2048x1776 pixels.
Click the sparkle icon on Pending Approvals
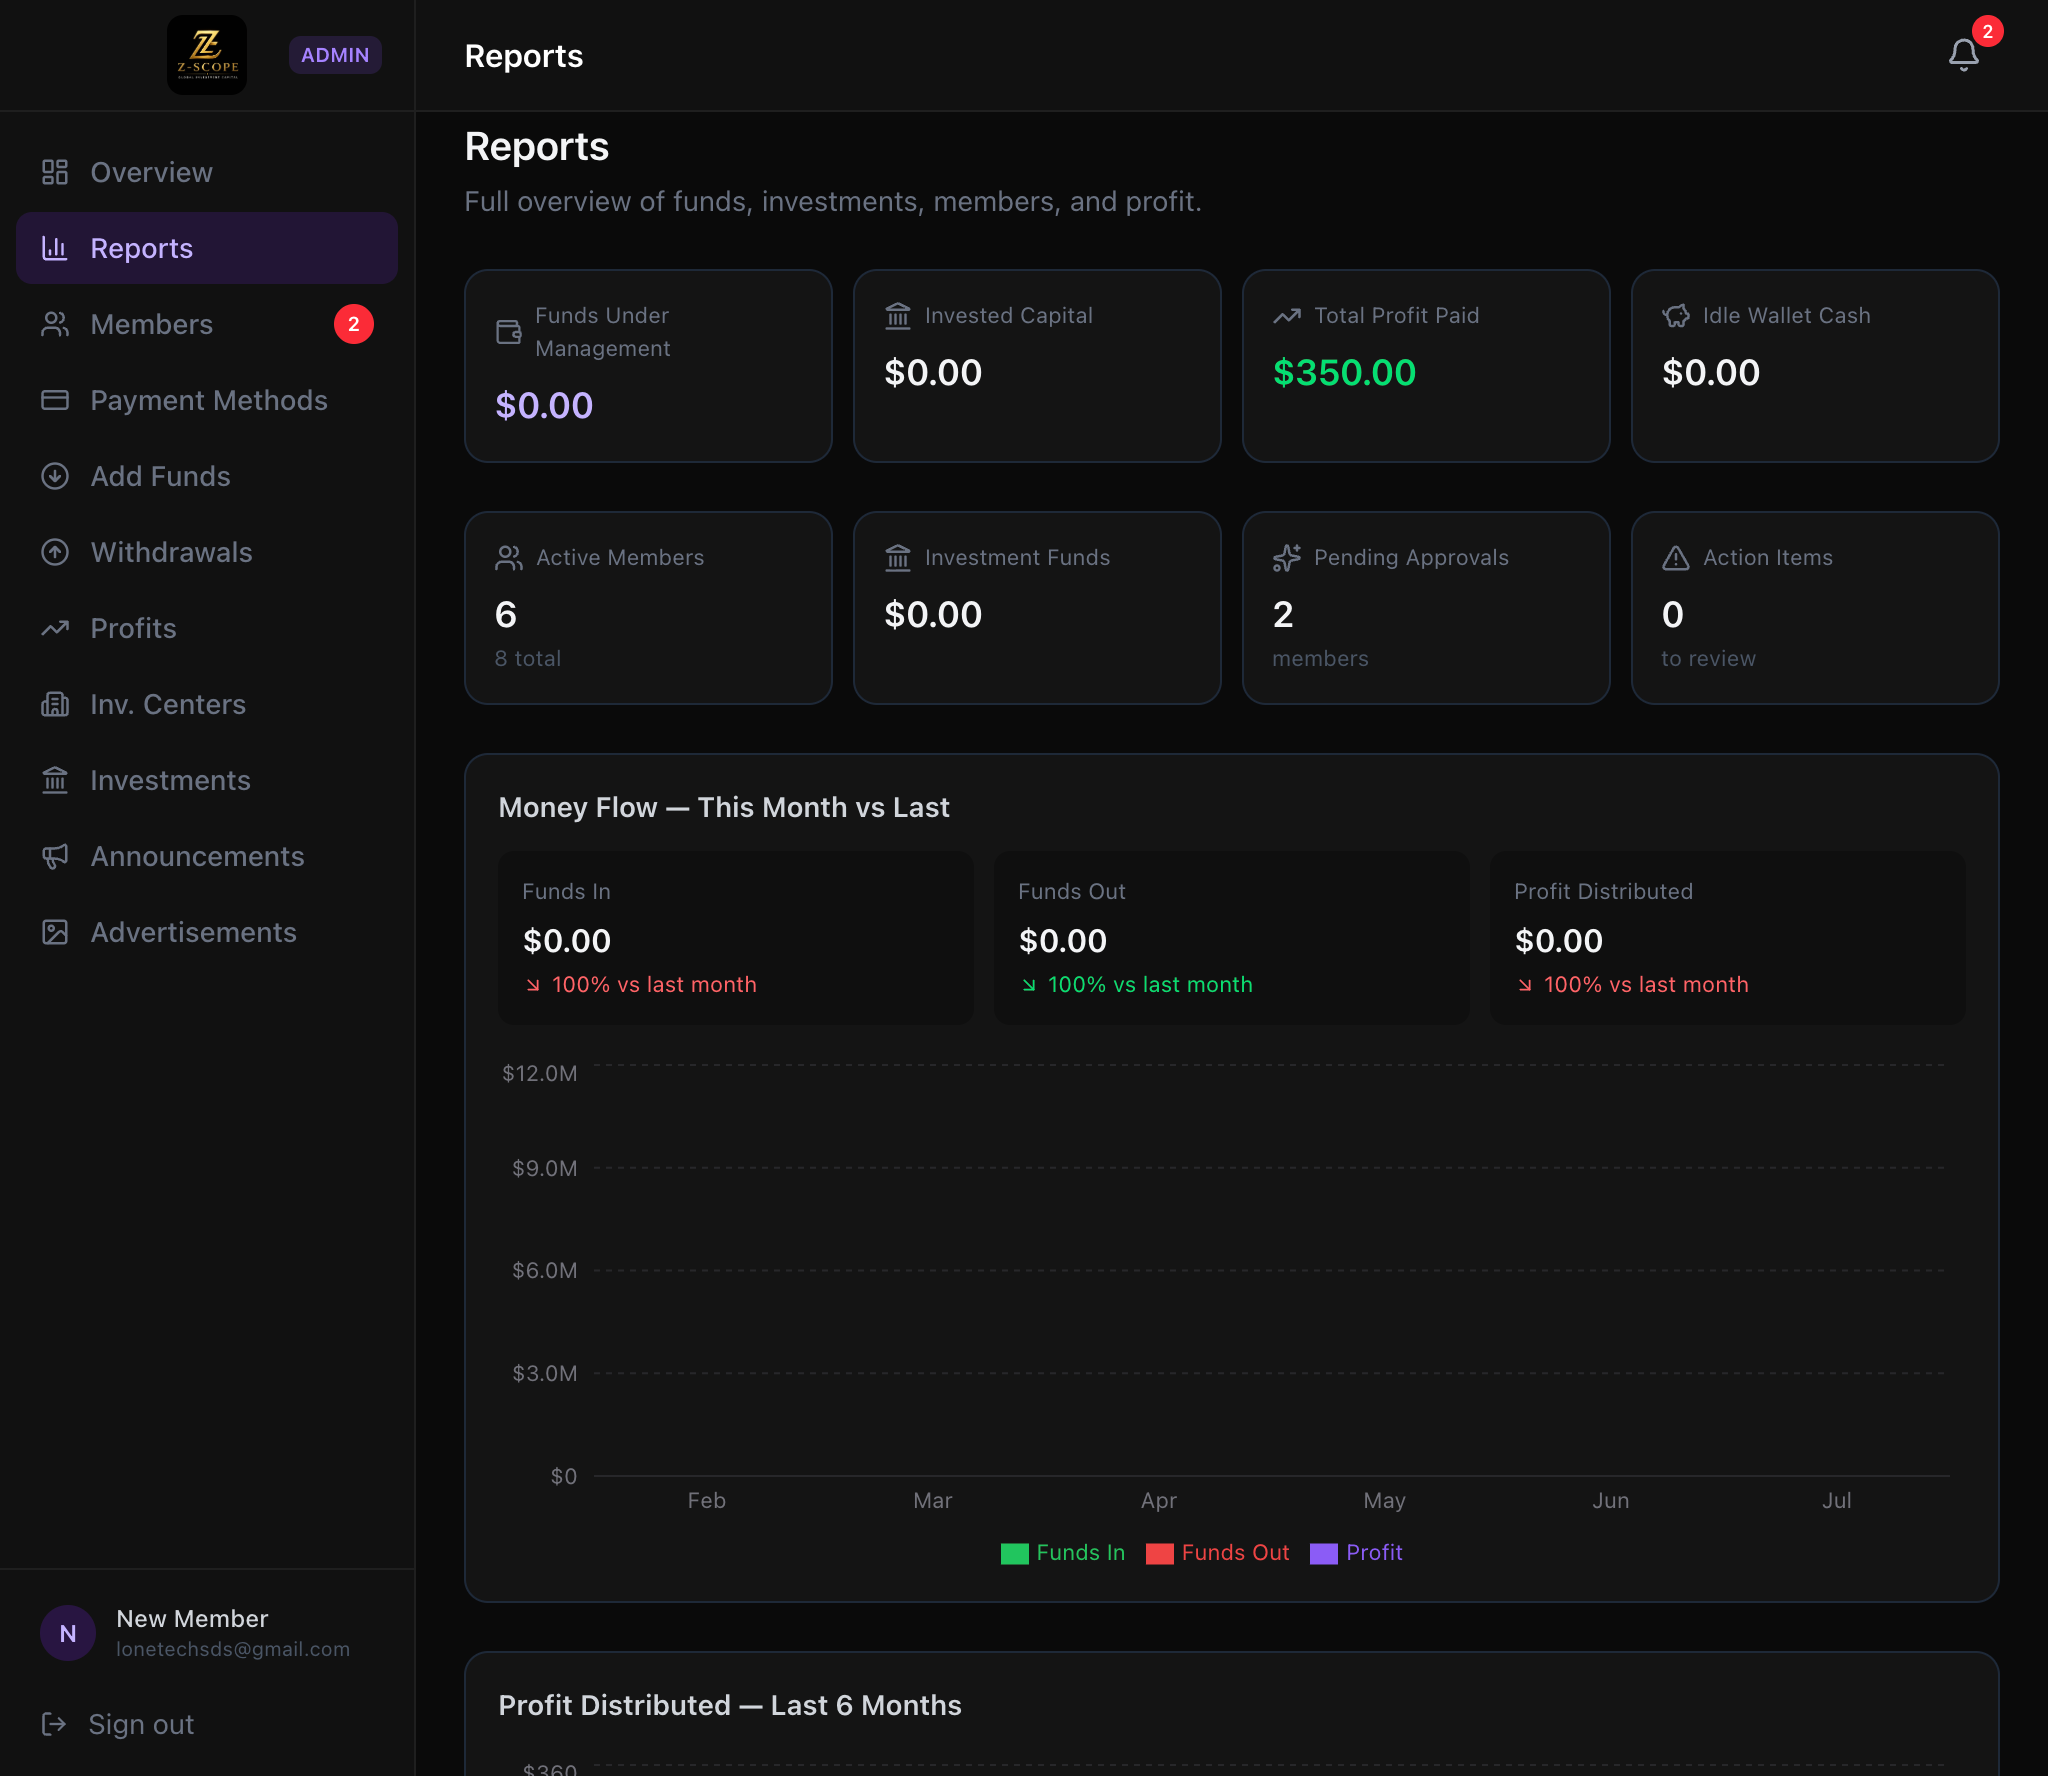pyautogui.click(x=1287, y=558)
